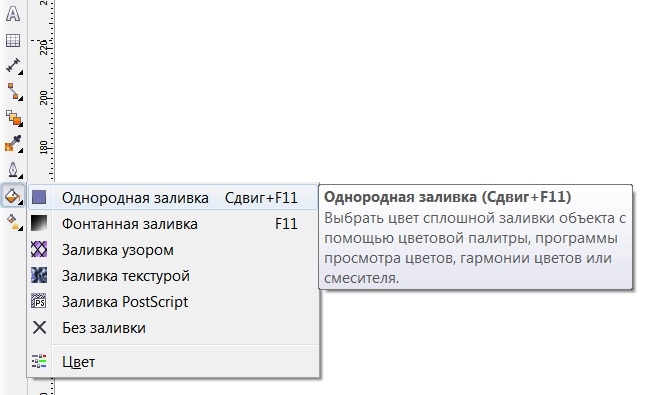This screenshot has height=395, width=645.
Task: Select the Interactive Fill tool icon
Action: point(14,221)
